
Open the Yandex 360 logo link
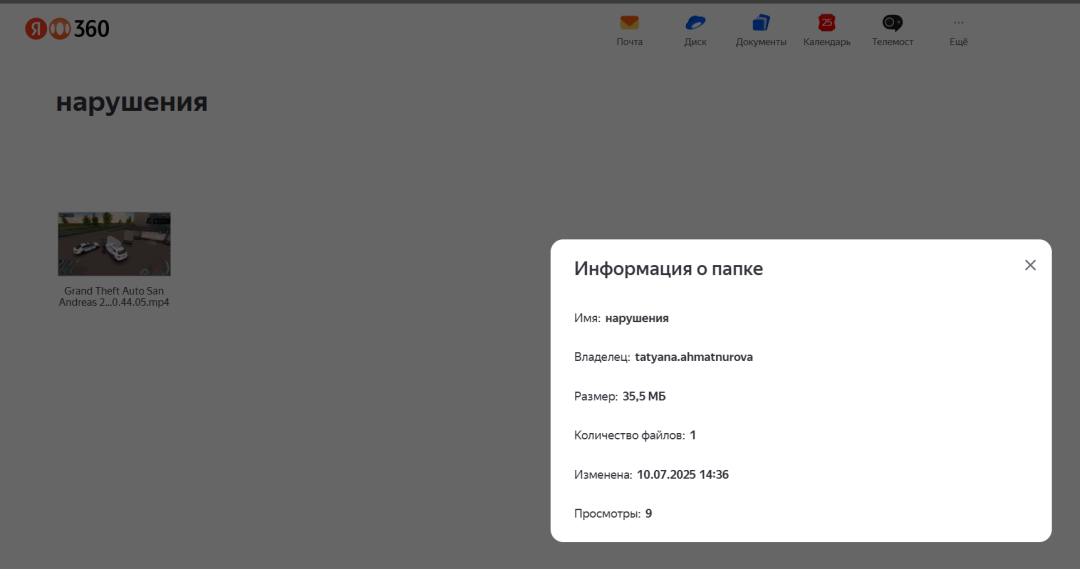coord(67,28)
